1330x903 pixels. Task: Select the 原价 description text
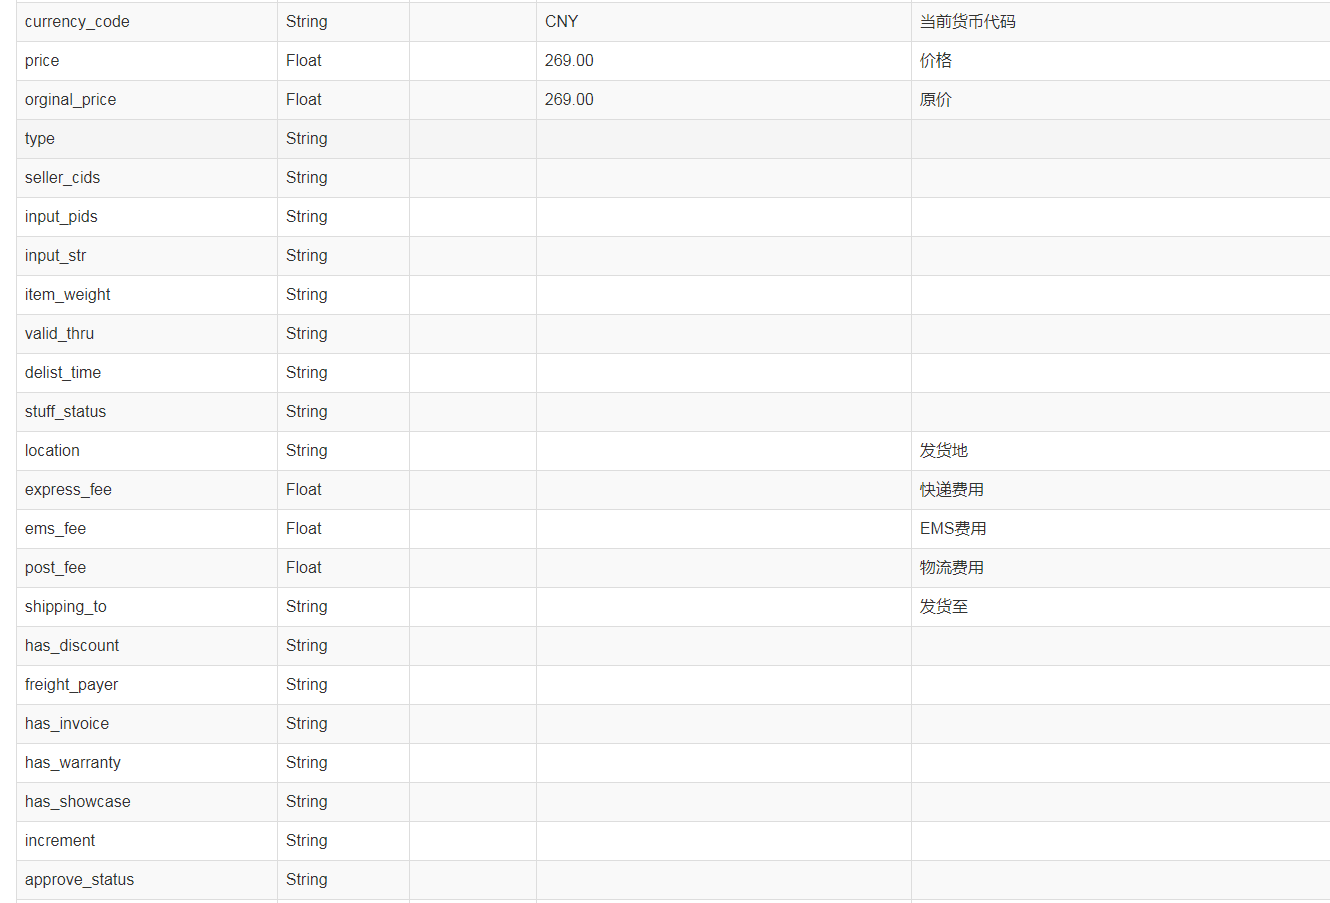(x=936, y=100)
